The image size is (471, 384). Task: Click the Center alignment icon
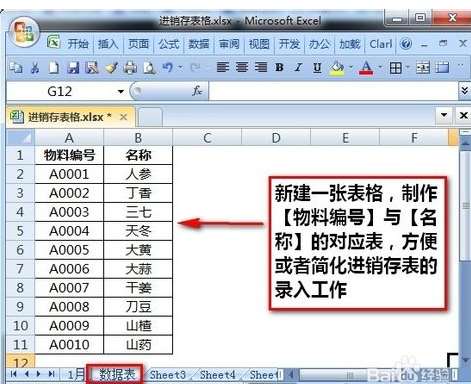(x=242, y=68)
